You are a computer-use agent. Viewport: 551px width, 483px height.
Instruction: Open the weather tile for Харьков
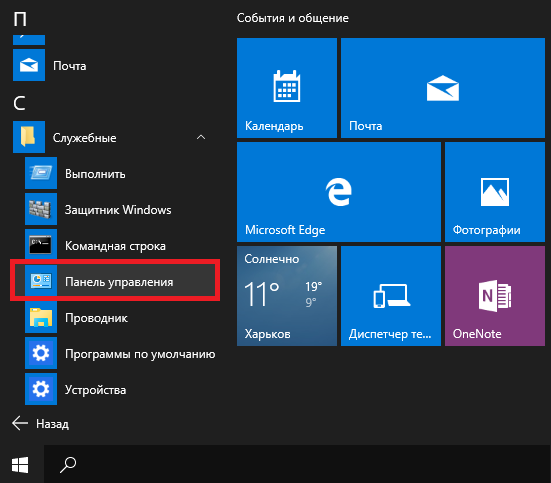(287, 296)
